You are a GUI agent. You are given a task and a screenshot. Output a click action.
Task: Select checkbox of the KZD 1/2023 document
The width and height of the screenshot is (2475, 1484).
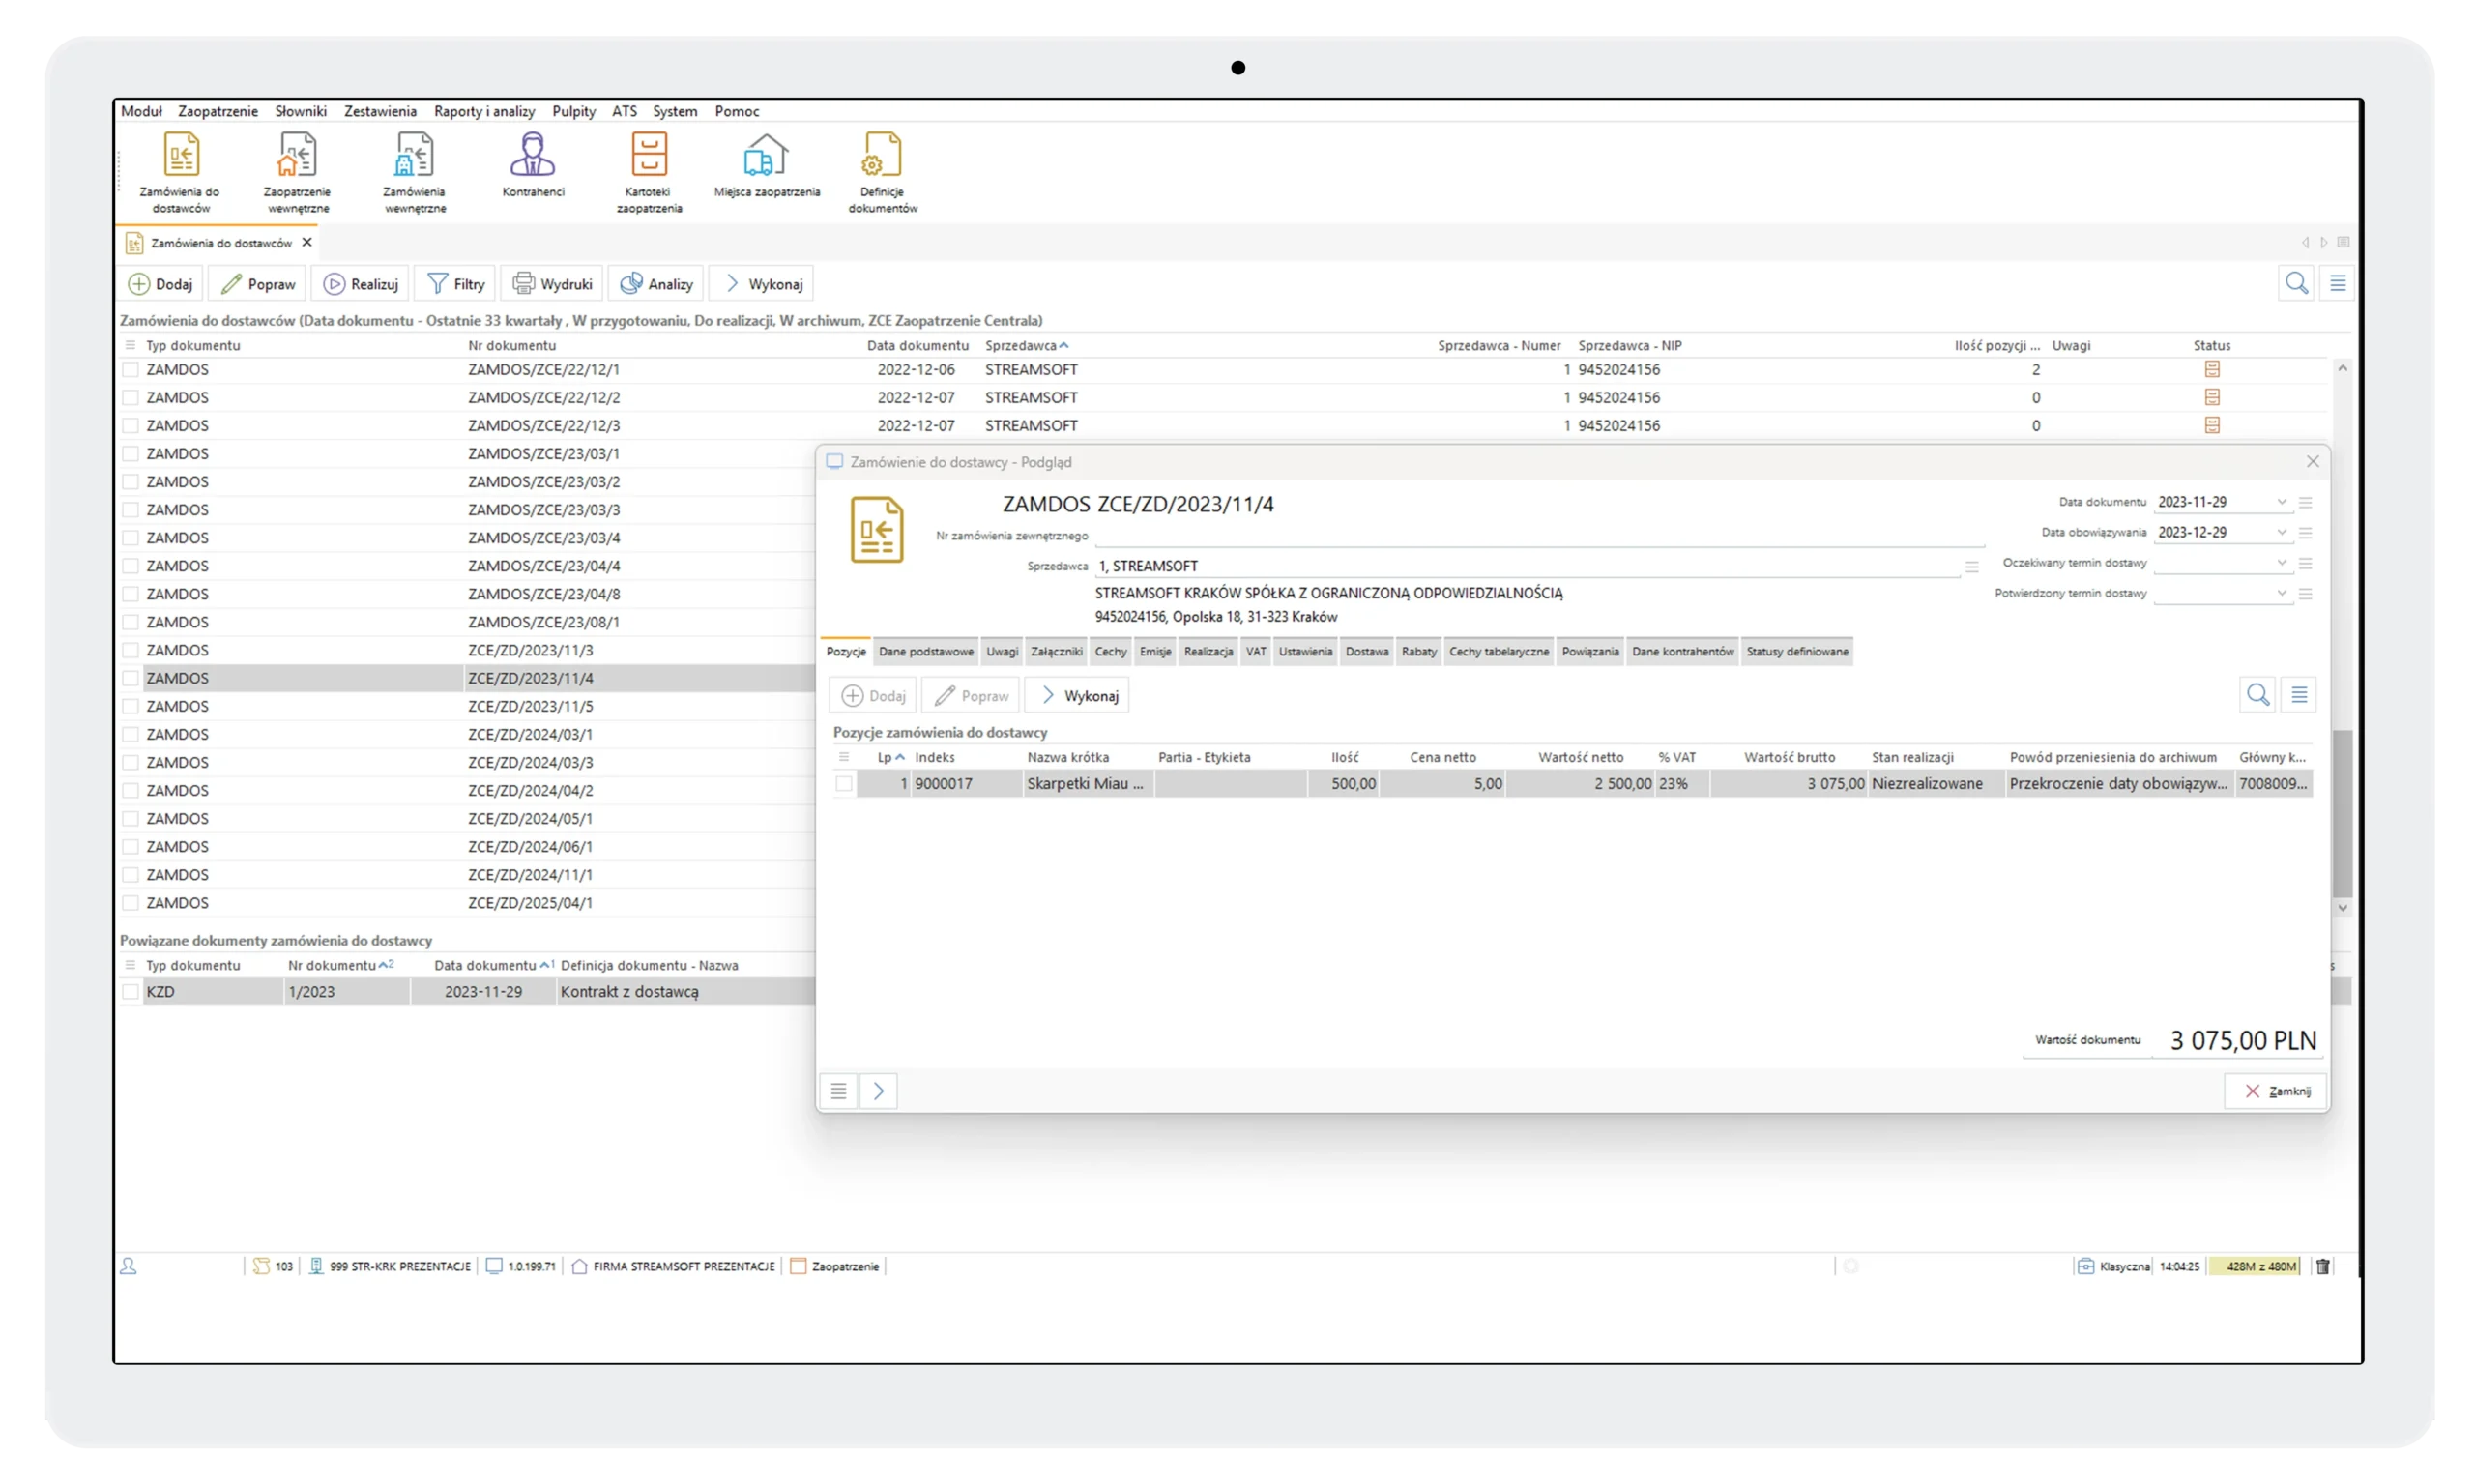[x=130, y=992]
